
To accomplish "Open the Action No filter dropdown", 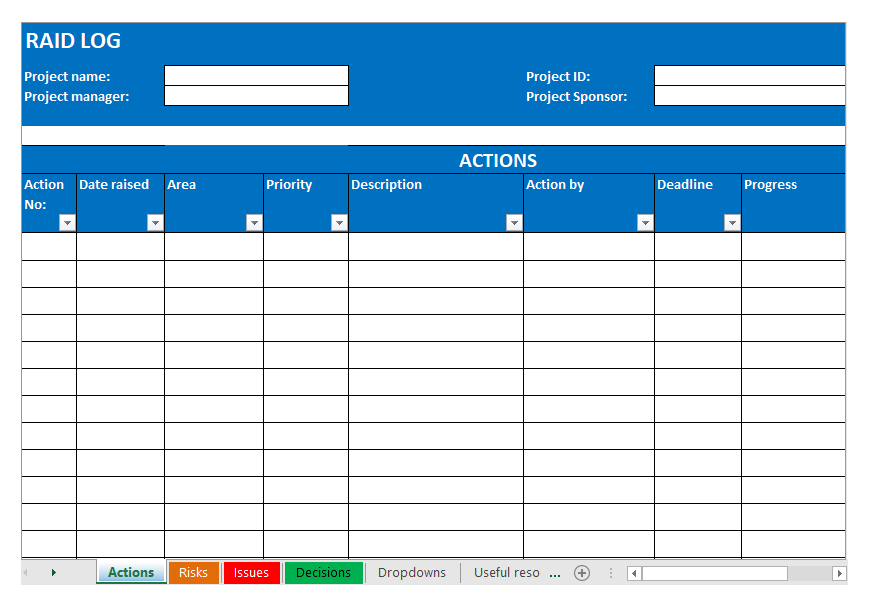I will [x=67, y=223].
